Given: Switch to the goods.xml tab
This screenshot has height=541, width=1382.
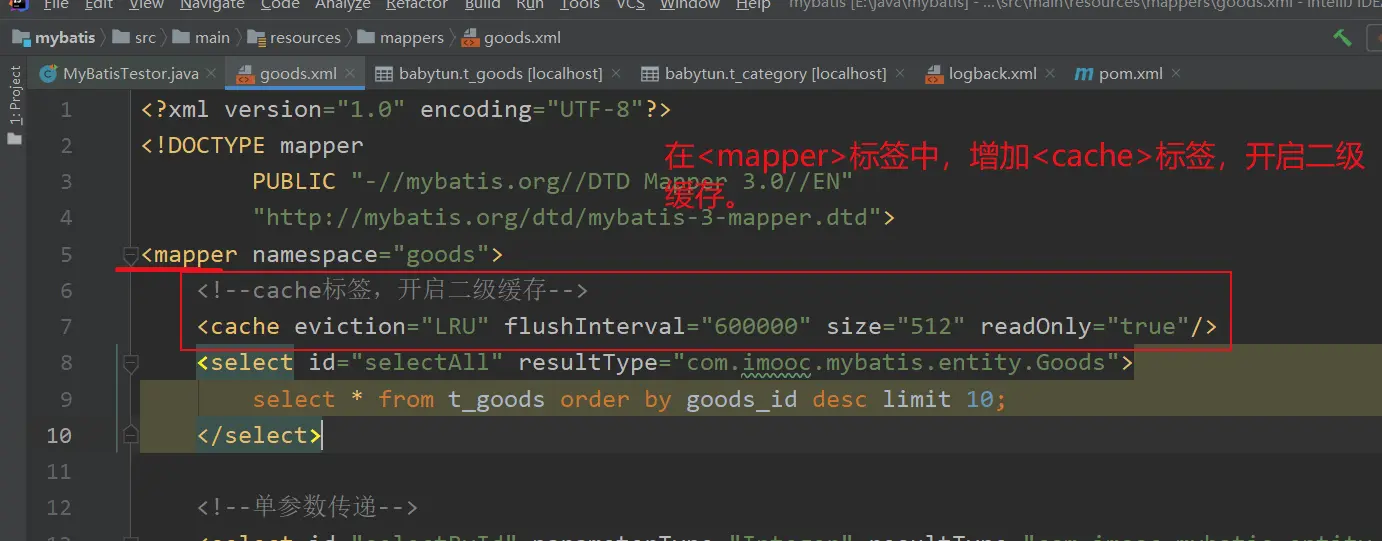Looking at the screenshot, I should [297, 74].
